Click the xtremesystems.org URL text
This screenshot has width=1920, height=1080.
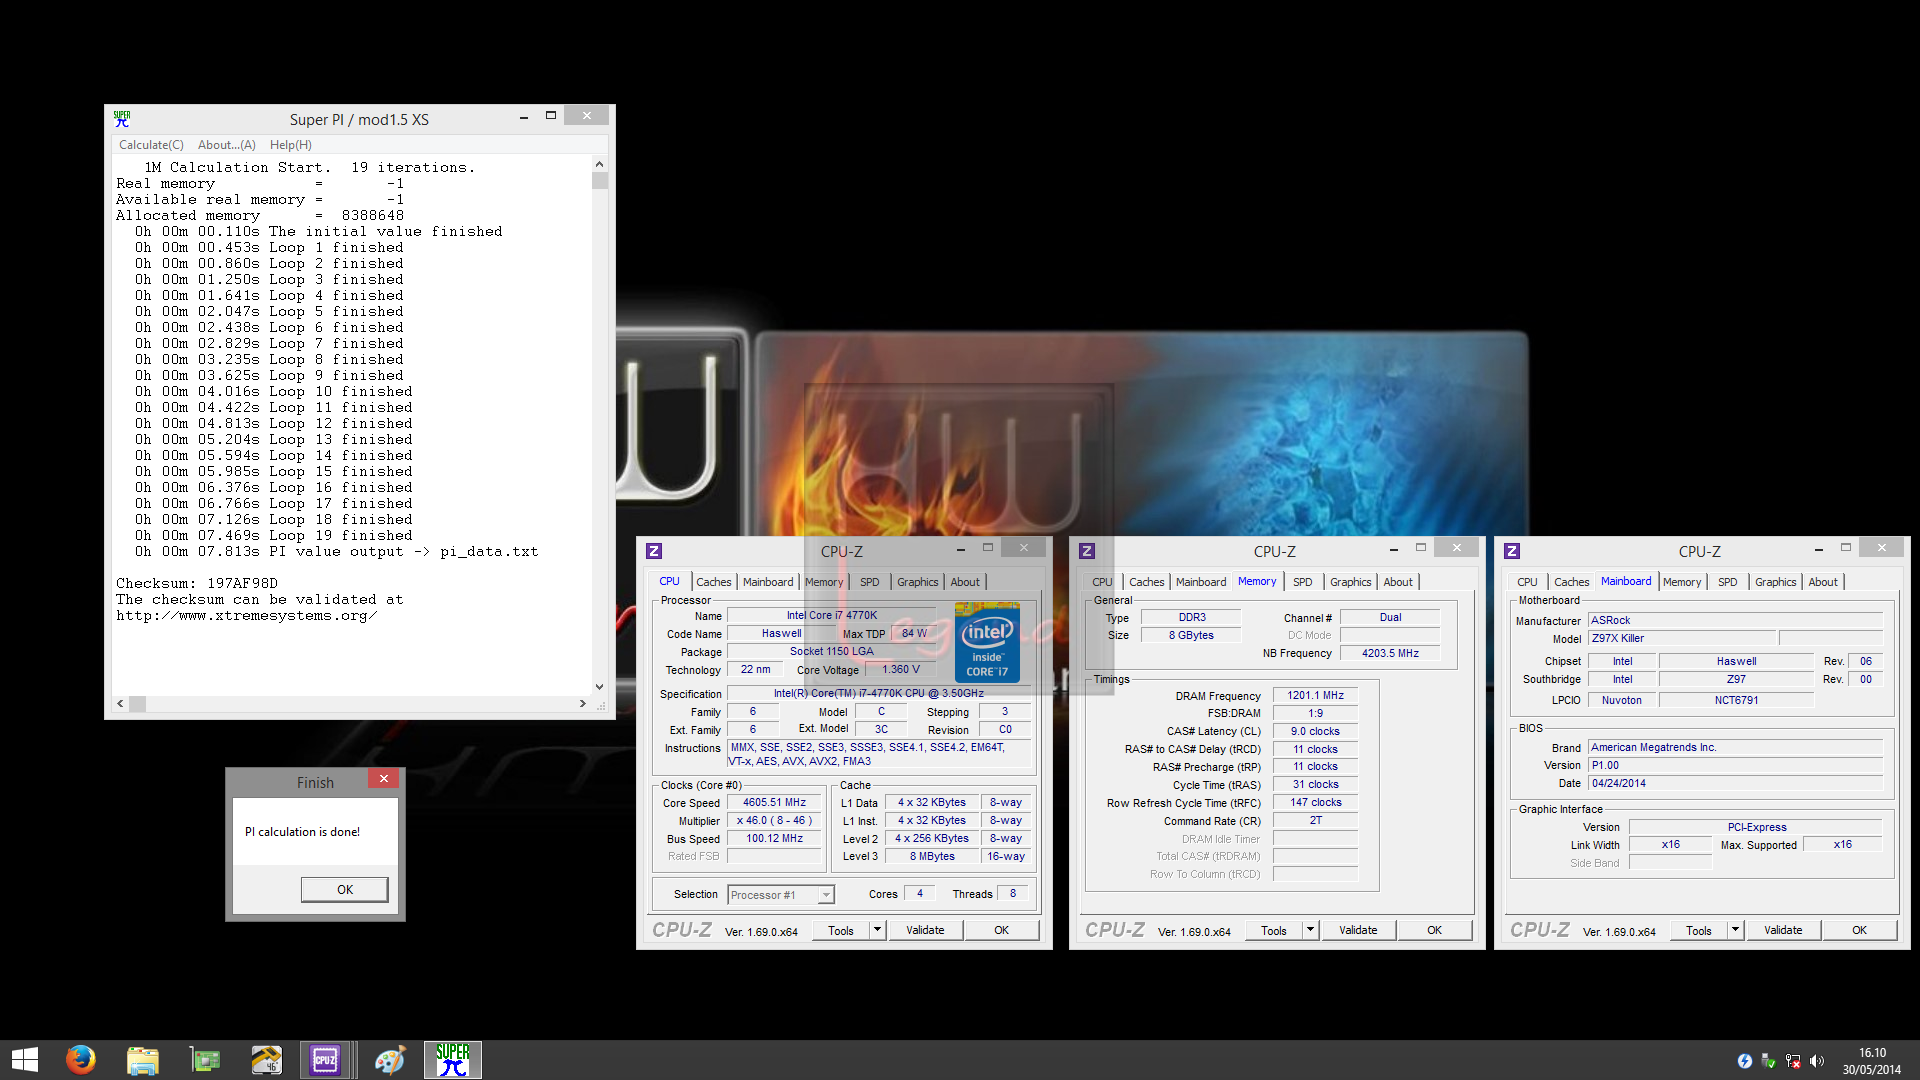coord(247,615)
